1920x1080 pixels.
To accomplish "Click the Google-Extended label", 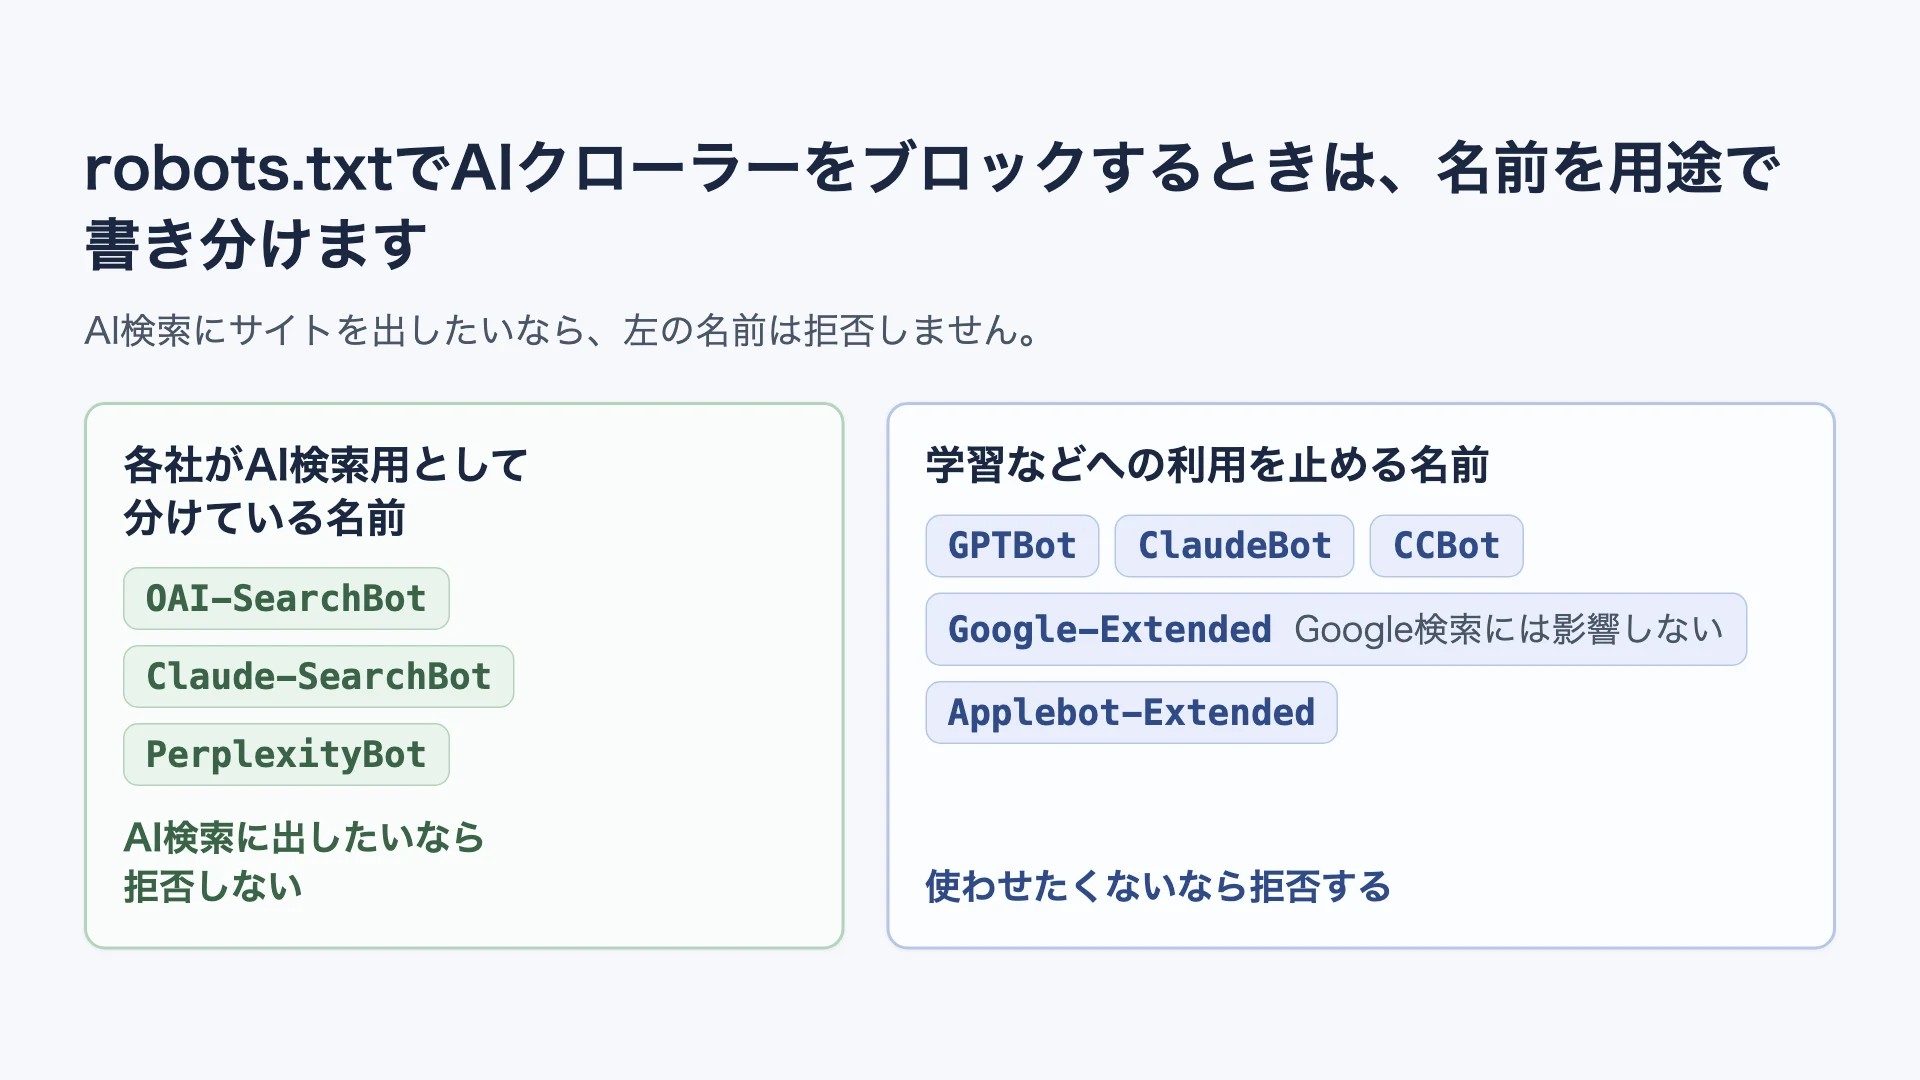I will pos(1109,630).
